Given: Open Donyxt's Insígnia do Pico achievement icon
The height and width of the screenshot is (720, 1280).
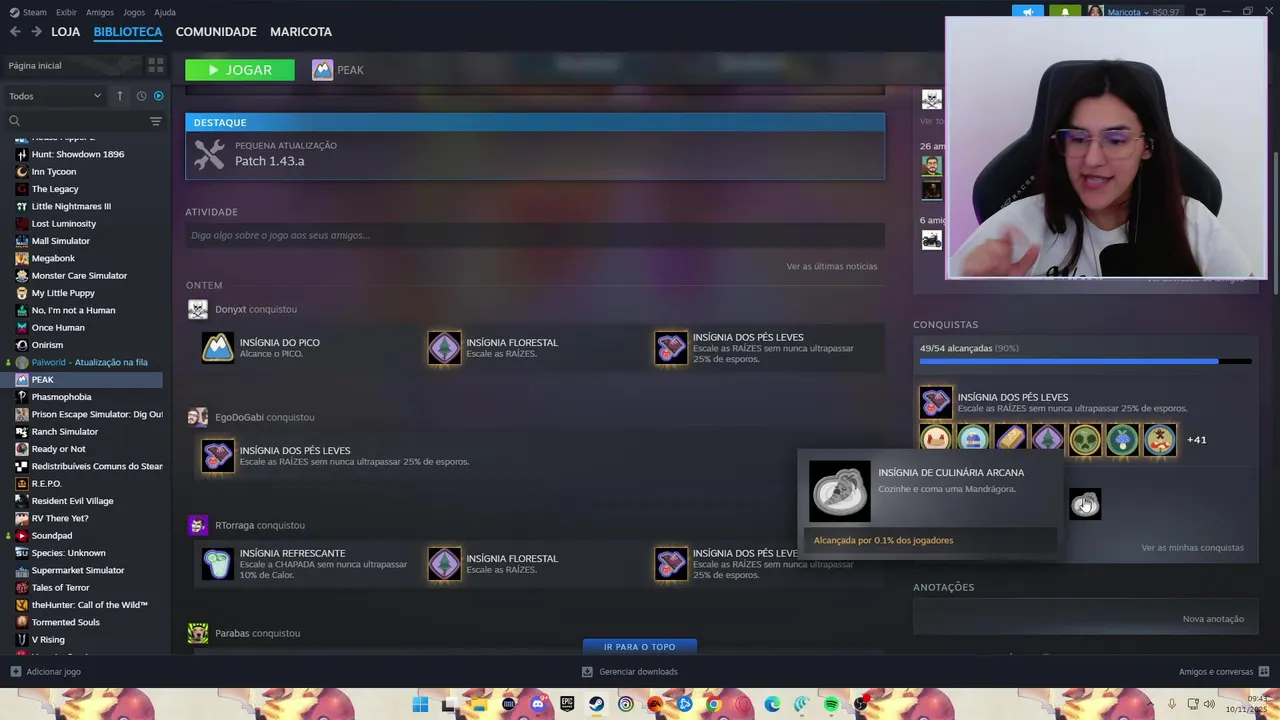Looking at the screenshot, I should tap(218, 348).
